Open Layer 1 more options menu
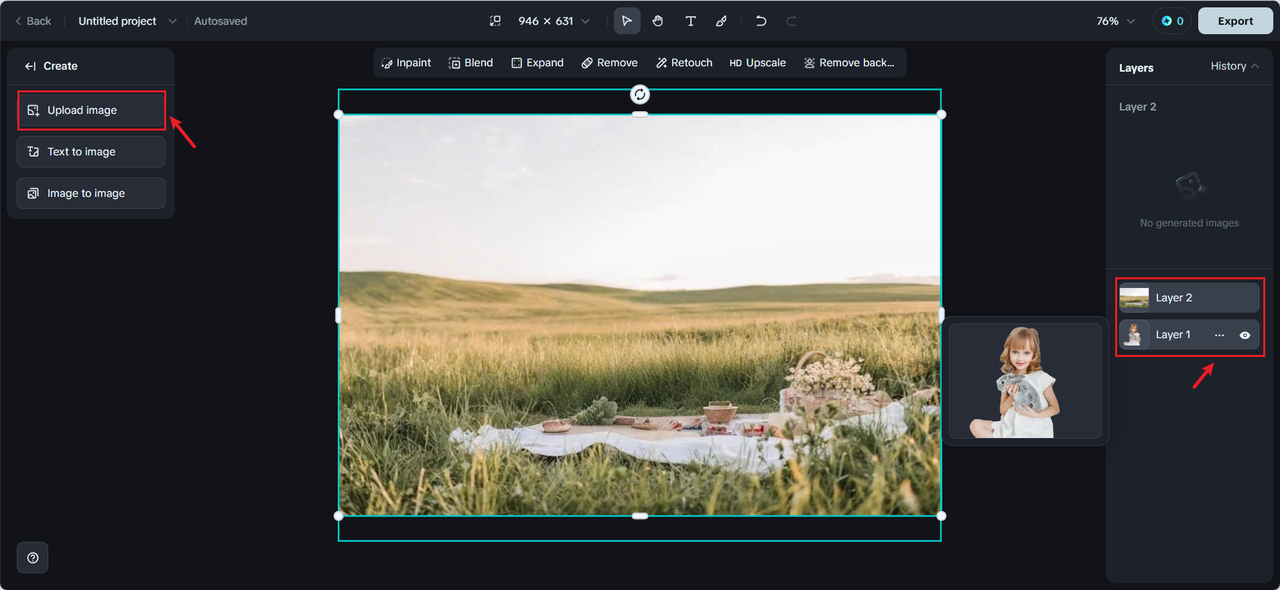The image size is (1280, 590). [x=1219, y=335]
